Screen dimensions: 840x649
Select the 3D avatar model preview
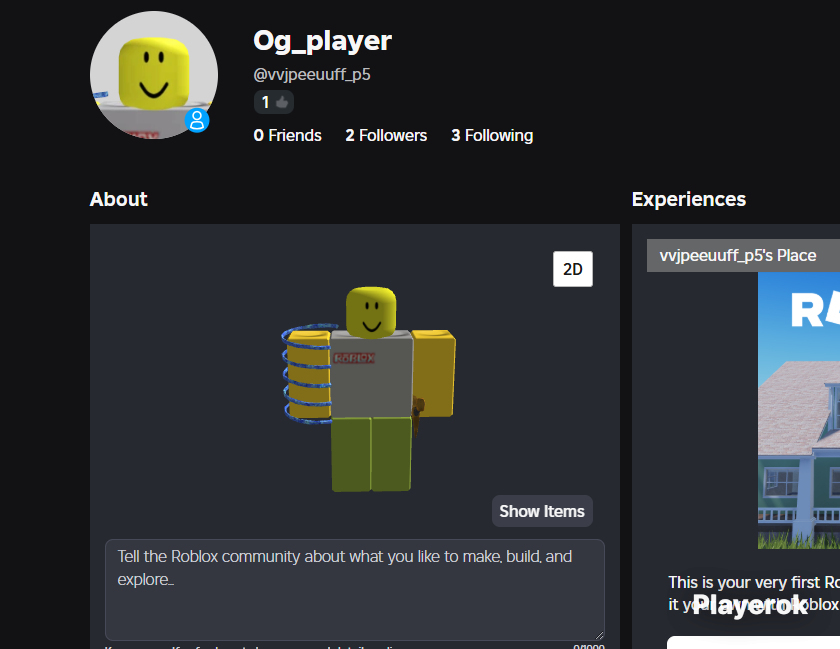(x=369, y=389)
